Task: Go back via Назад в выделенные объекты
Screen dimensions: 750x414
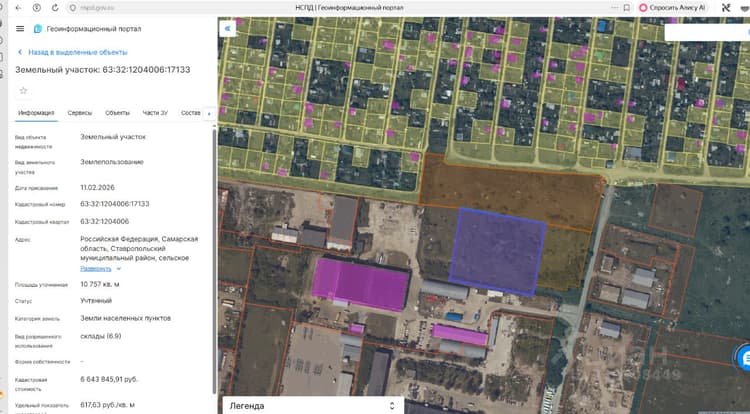Action: point(73,52)
